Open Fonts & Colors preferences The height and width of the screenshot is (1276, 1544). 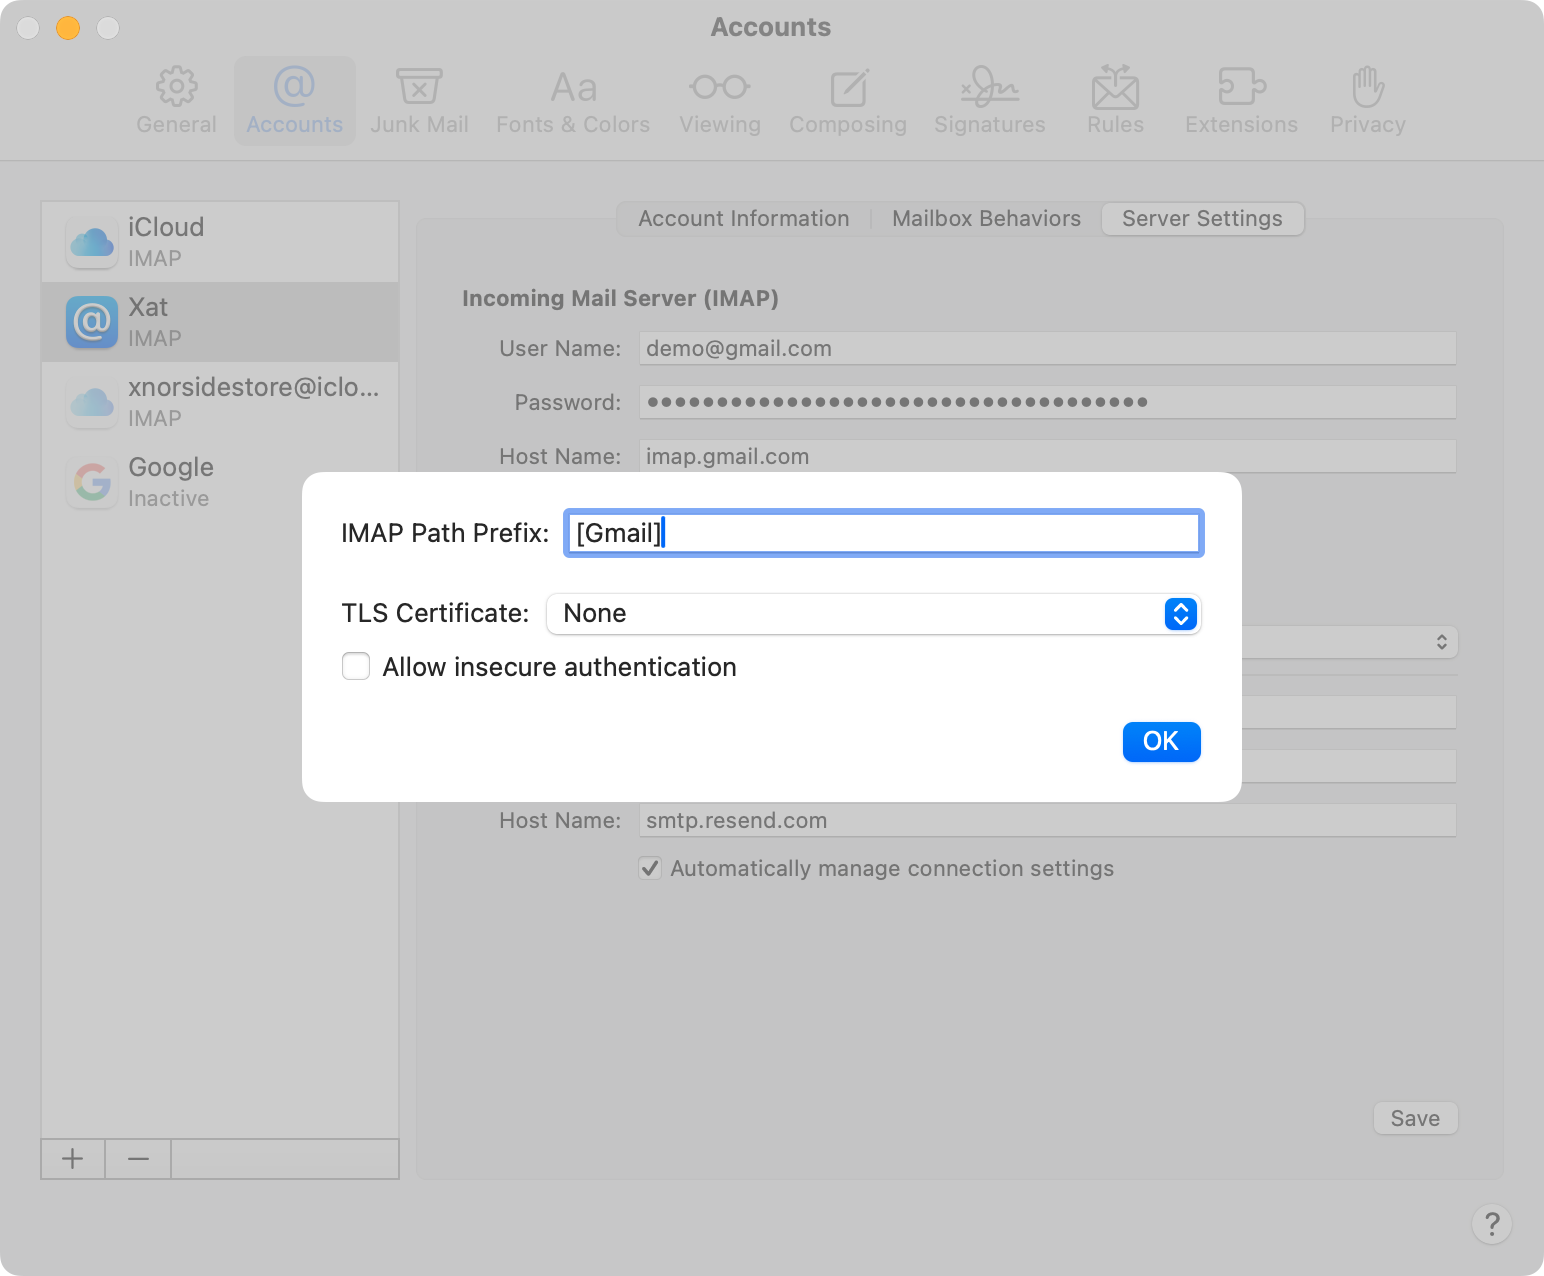pos(573,101)
